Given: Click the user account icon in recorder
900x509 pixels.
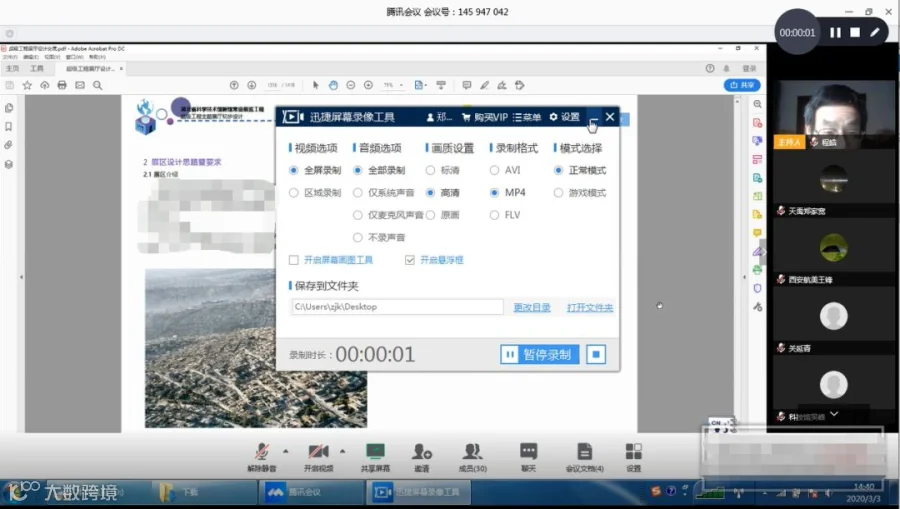Looking at the screenshot, I should [x=430, y=117].
